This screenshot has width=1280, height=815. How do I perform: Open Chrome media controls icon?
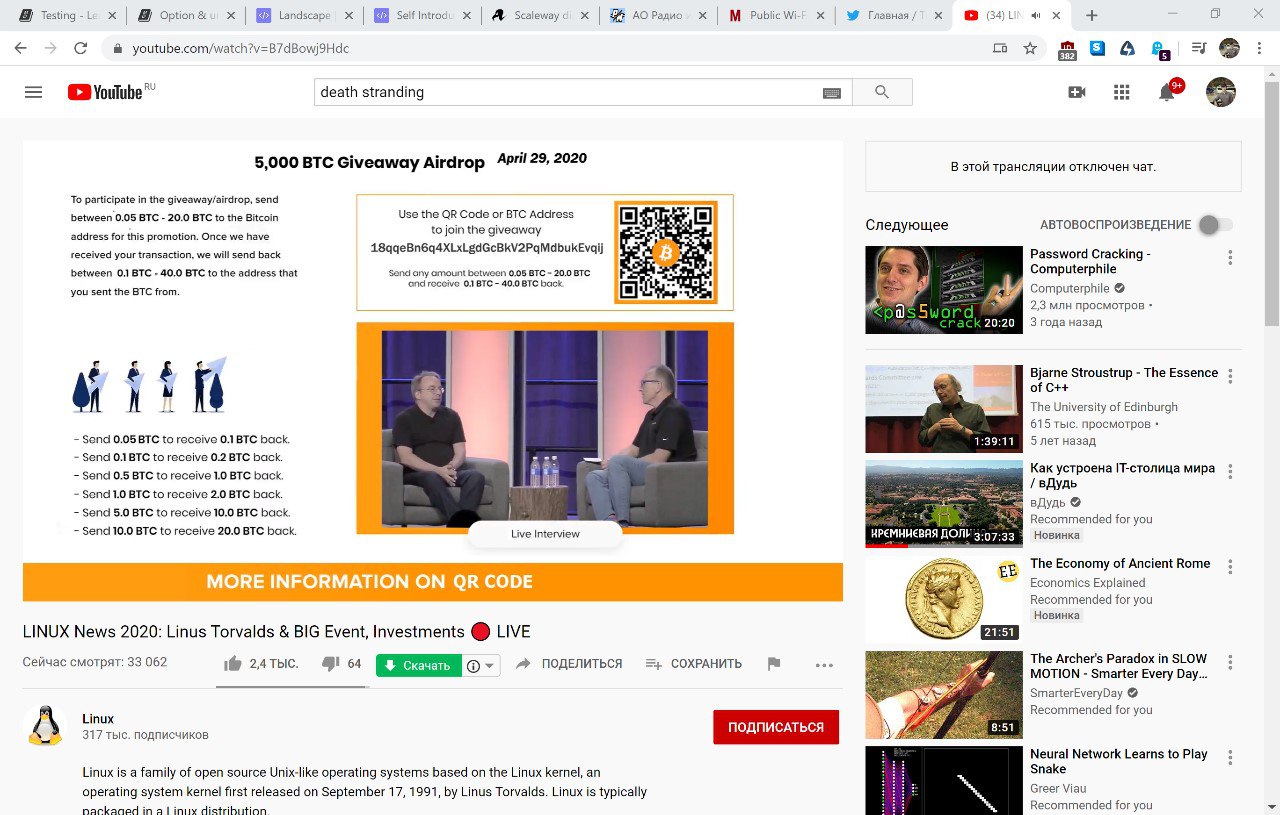click(1200, 48)
